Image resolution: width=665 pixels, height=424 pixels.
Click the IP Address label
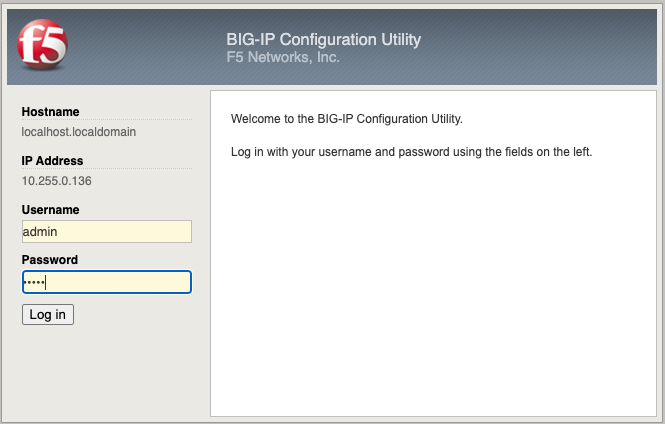pyautogui.click(x=52, y=161)
